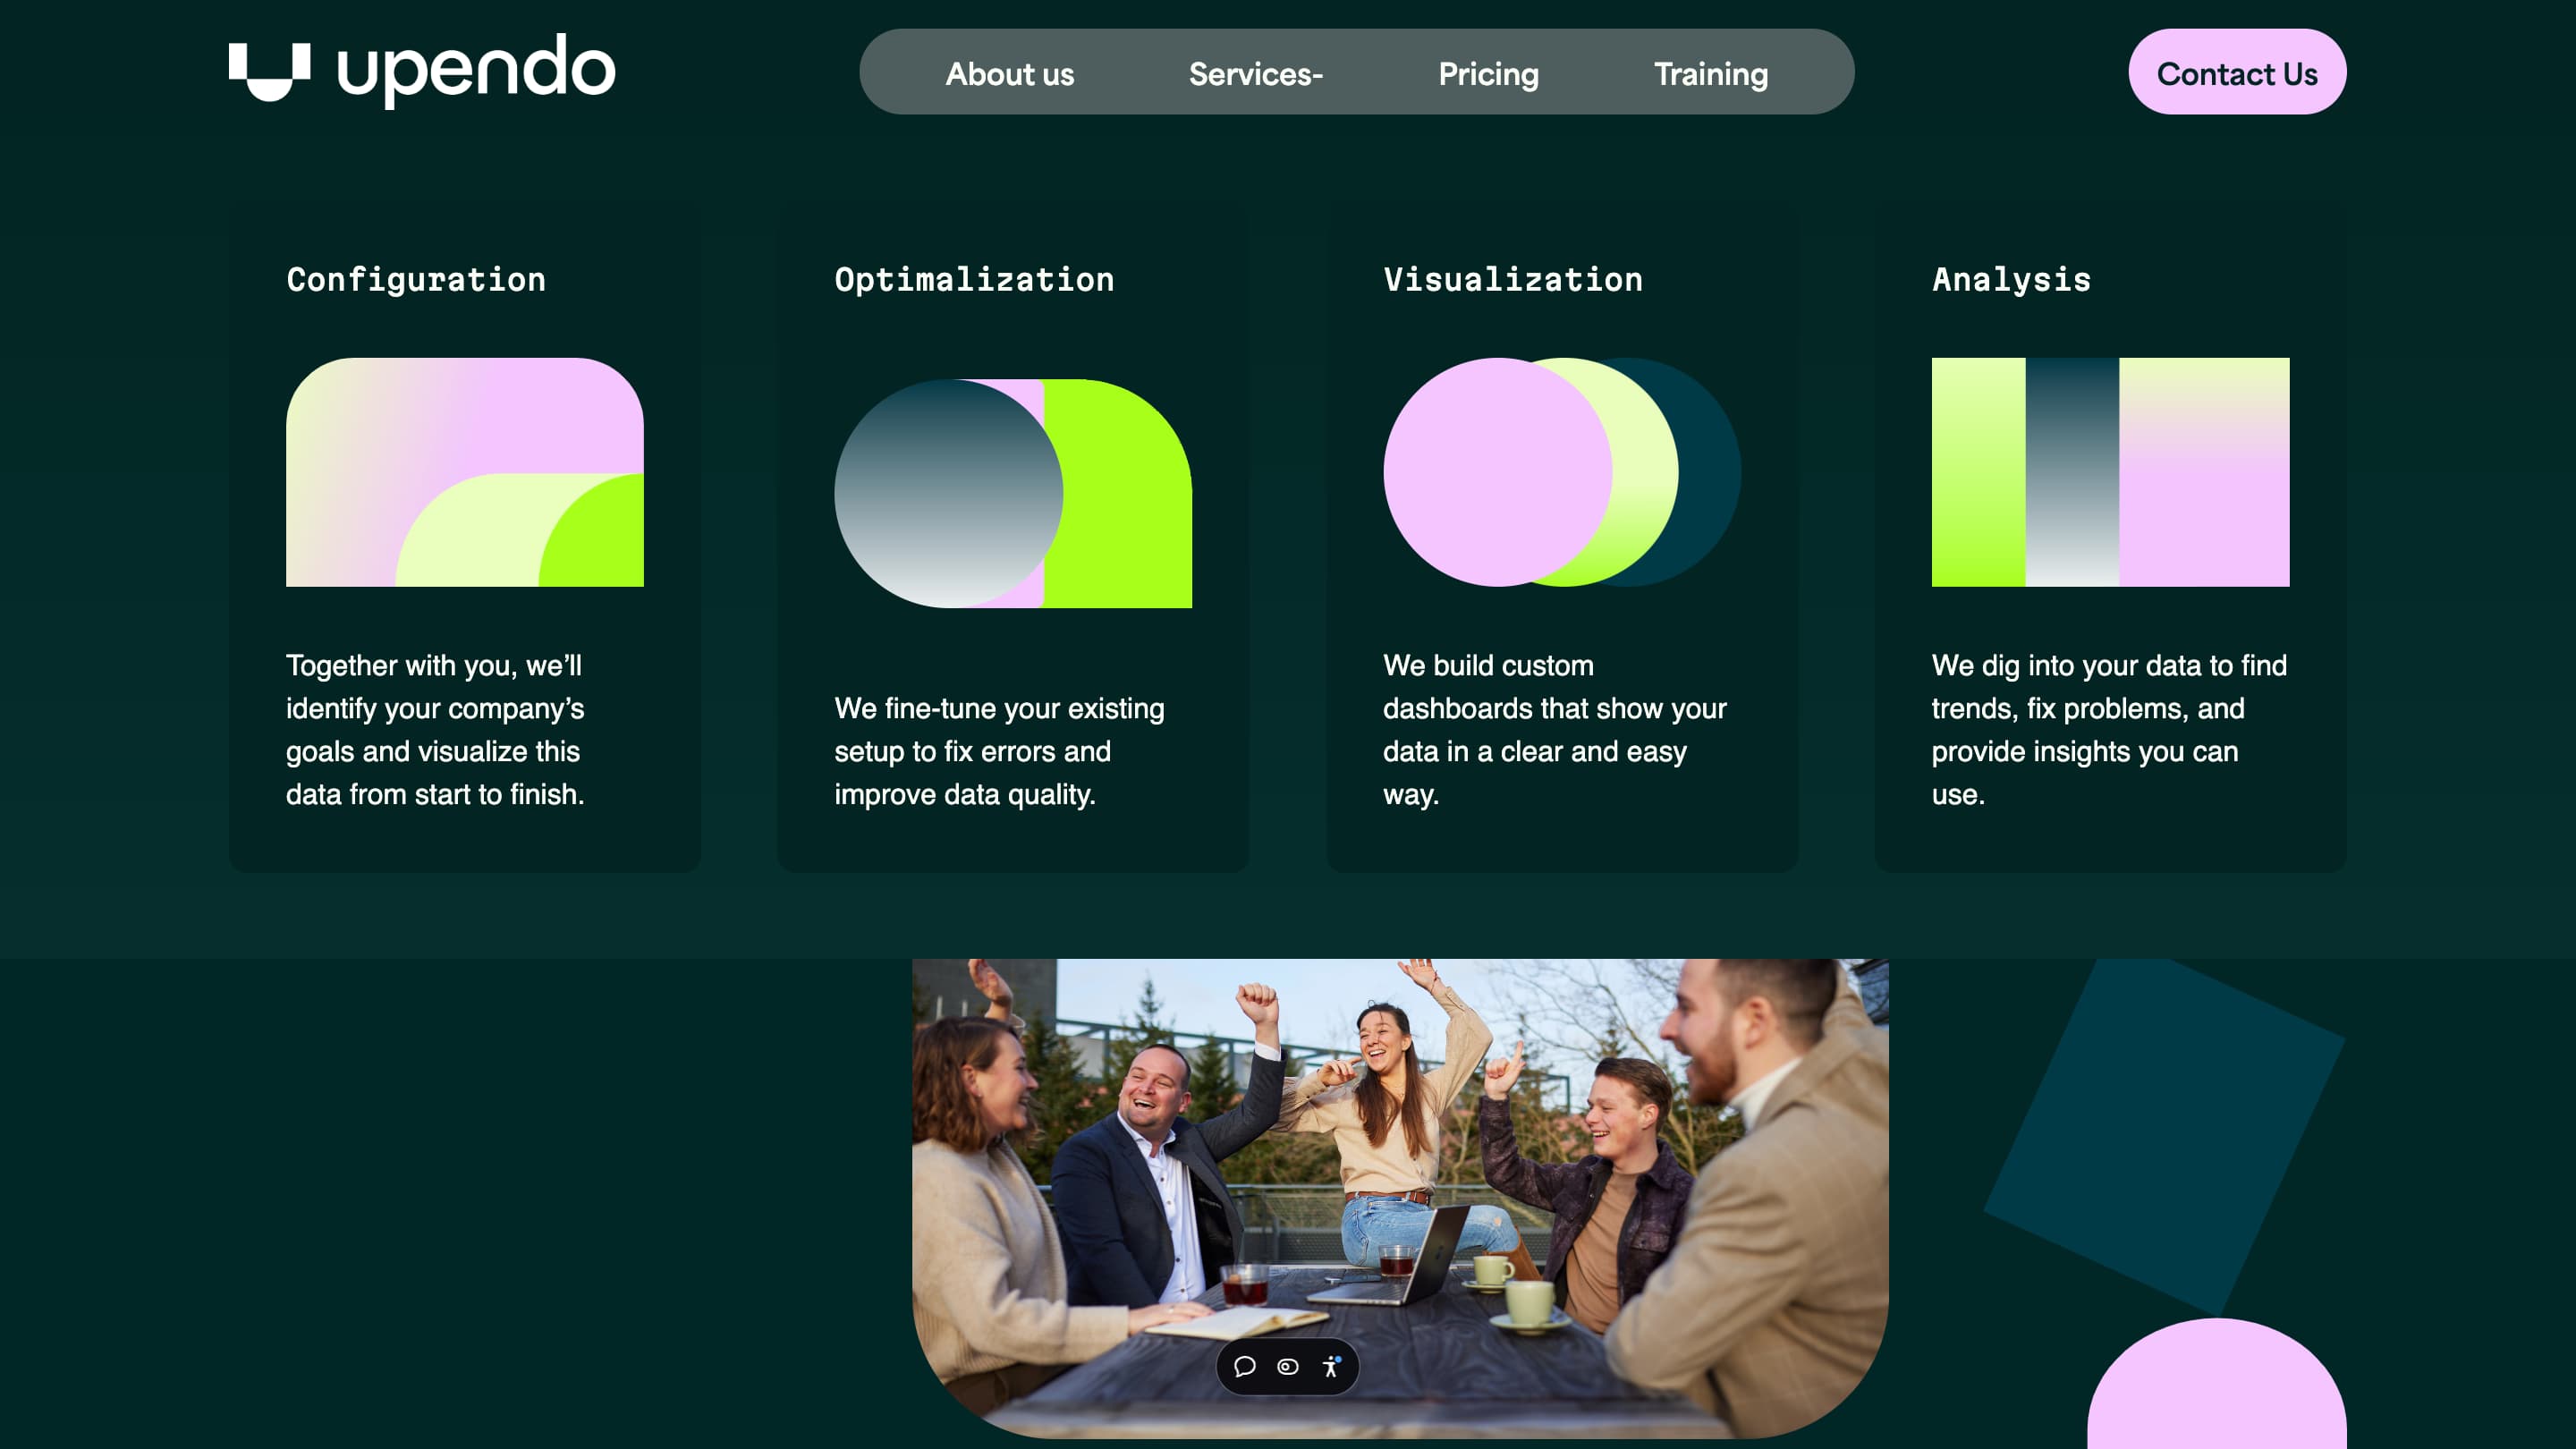Image resolution: width=2576 pixels, height=1449 pixels.
Task: Open the comment bubble tool
Action: [1244, 1366]
